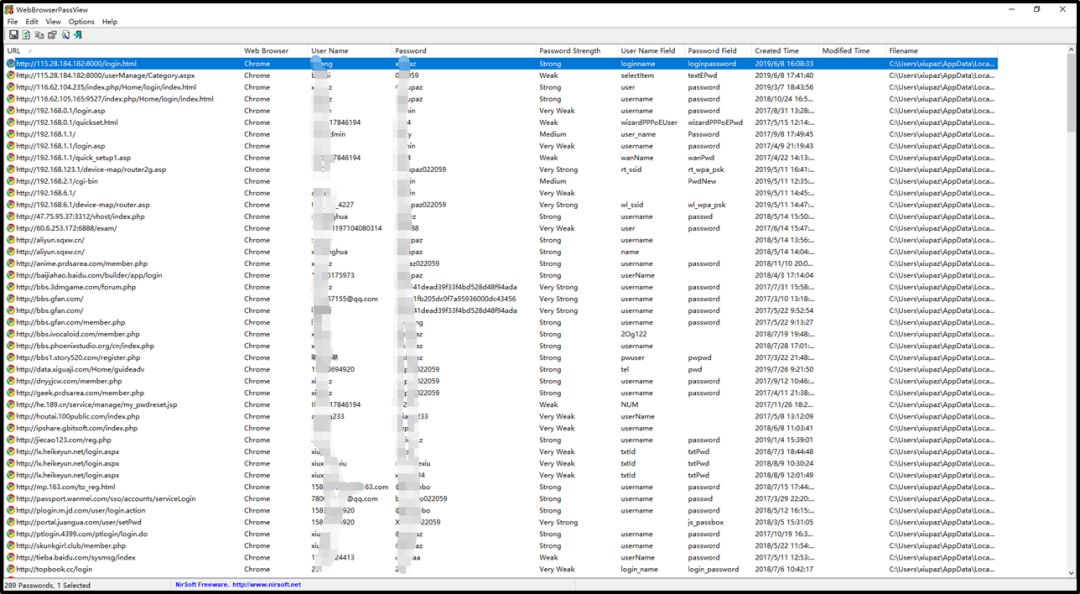Viewport: 1080px width, 594px height.
Task: Select the http://dnyyjcw.com/member.php row
Action: [501, 381]
